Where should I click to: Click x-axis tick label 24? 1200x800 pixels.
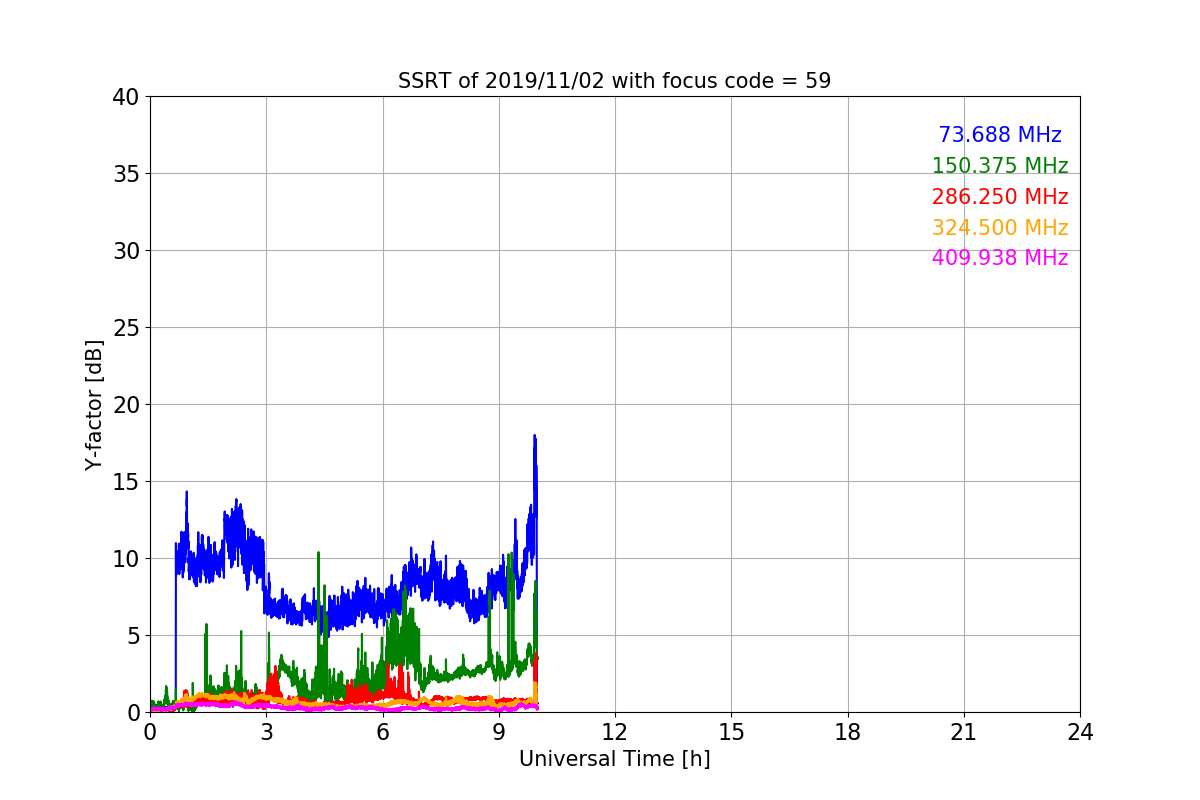tap(1080, 732)
